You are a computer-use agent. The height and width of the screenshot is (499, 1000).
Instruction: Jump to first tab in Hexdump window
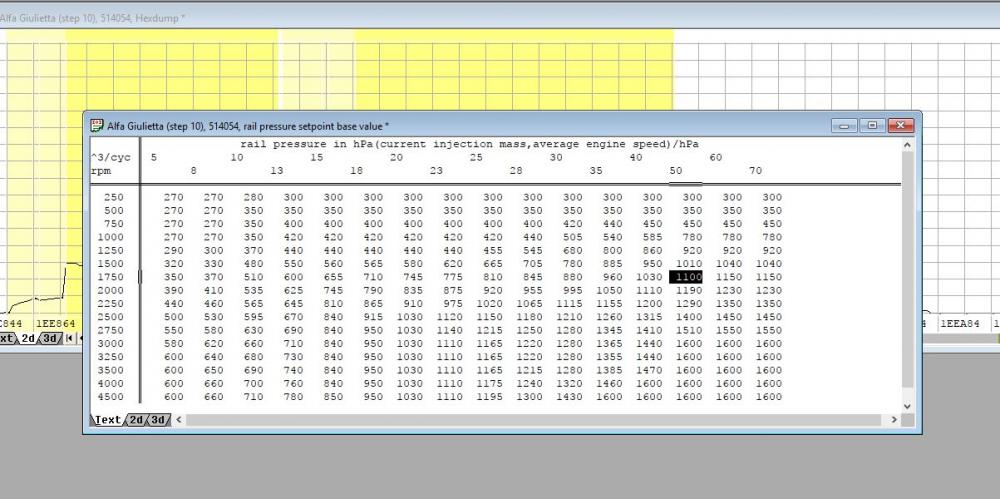pos(67,339)
